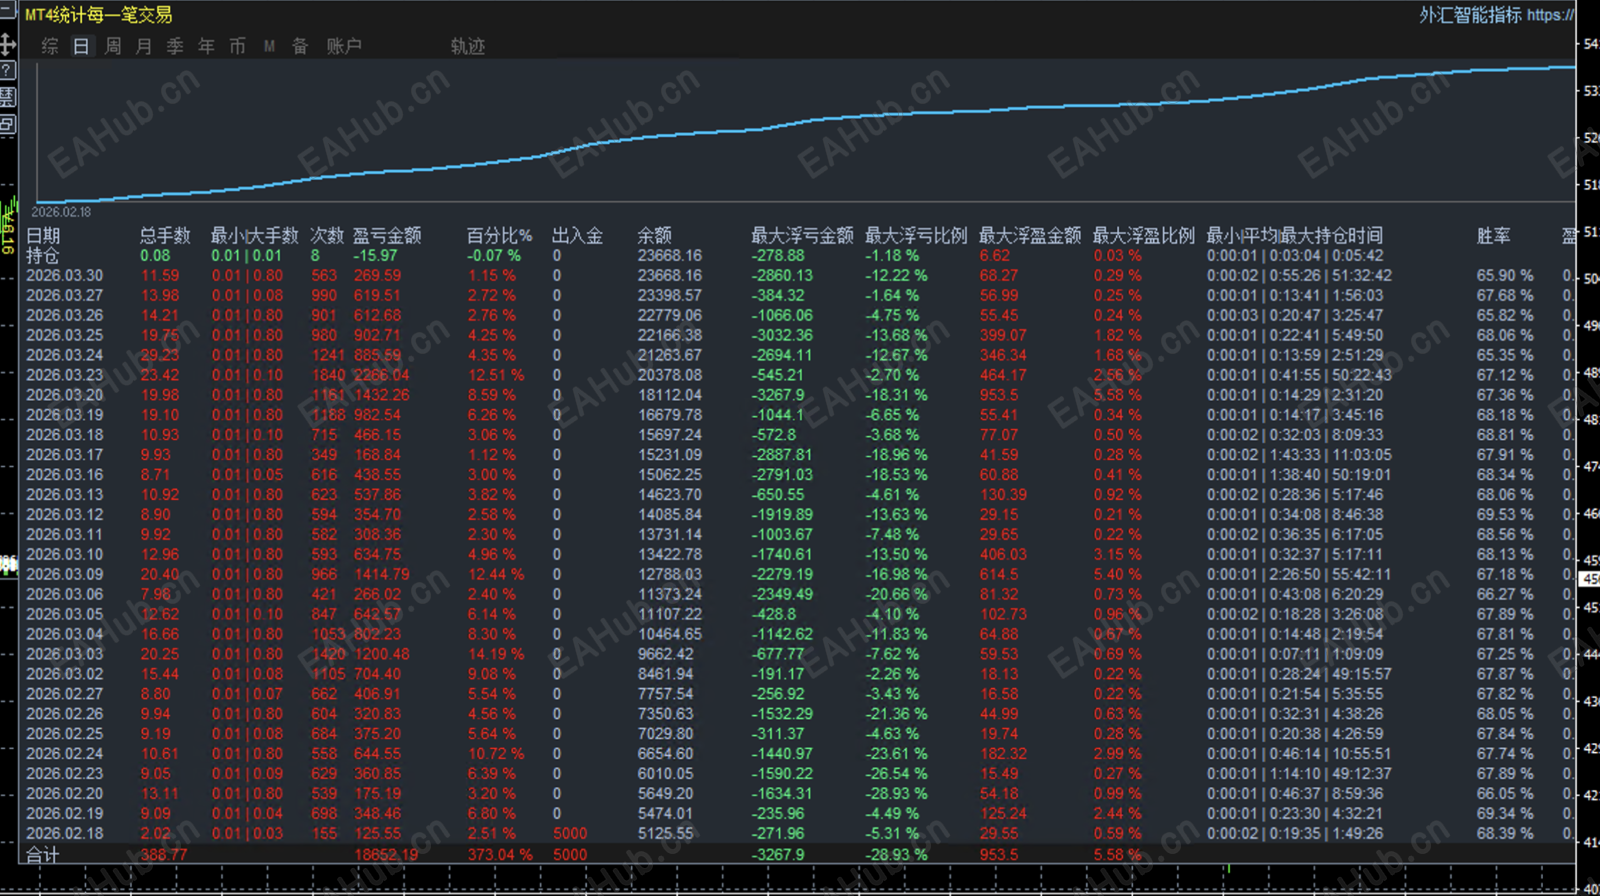Click the 盈亏金额 column header

tap(387, 236)
